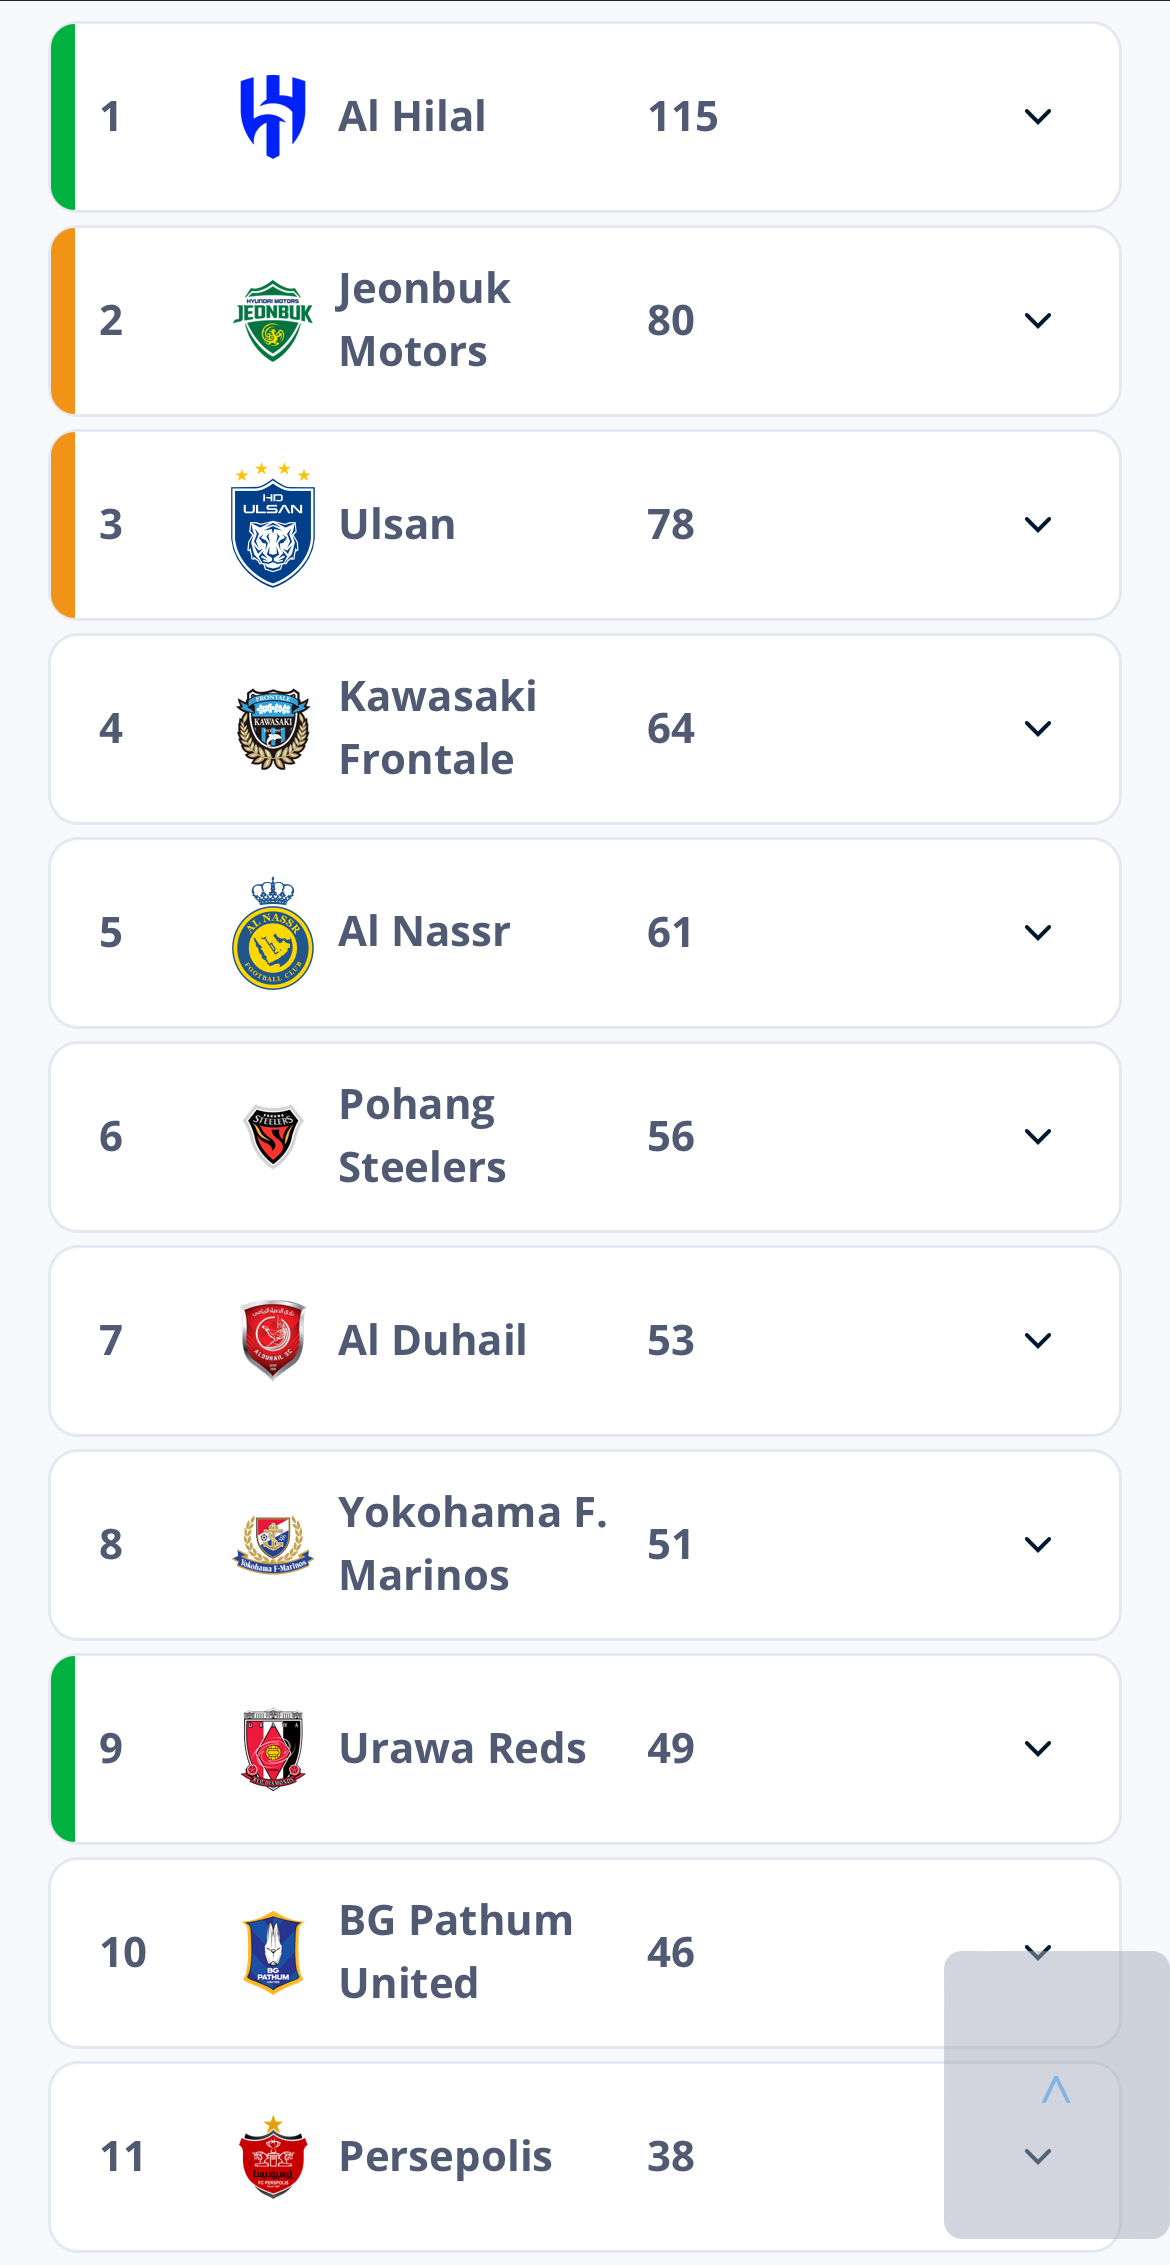Expand the Al Nassr row chevron
Image resolution: width=1170 pixels, height=2265 pixels.
(x=1038, y=933)
